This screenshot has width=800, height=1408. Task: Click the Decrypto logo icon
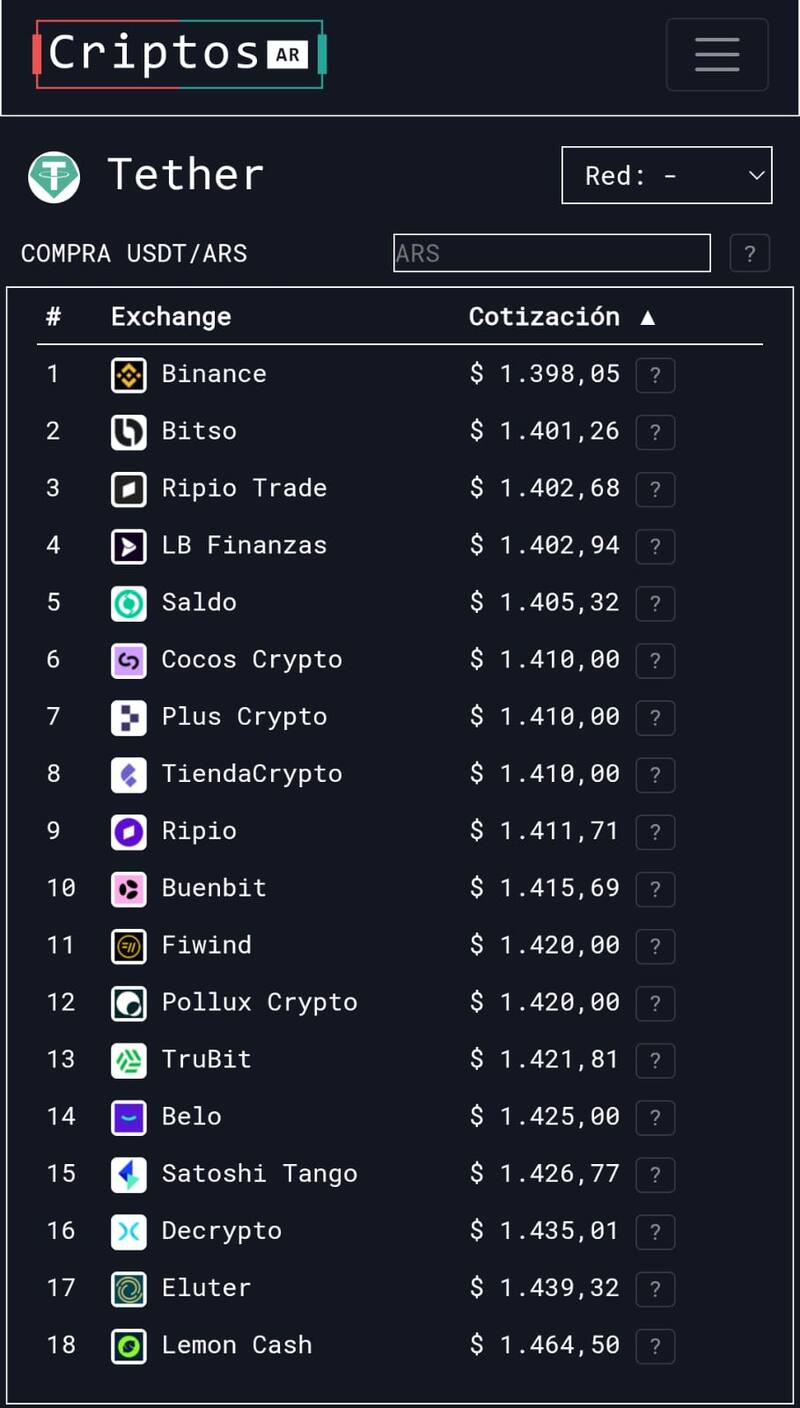[x=128, y=1232]
